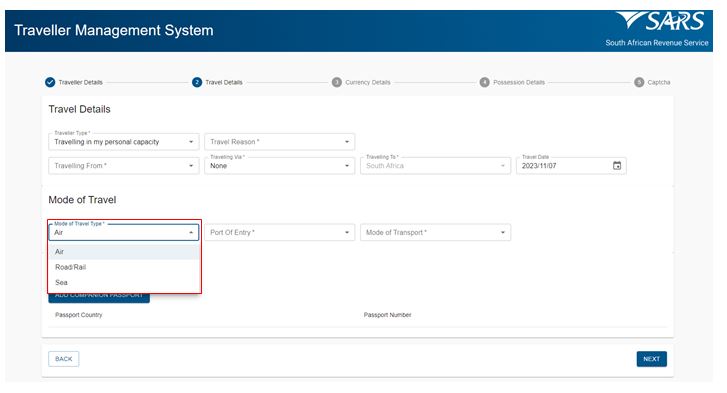The width and height of the screenshot is (727, 393).
Task: Open the Traveller Type dropdown
Action: tap(124, 141)
